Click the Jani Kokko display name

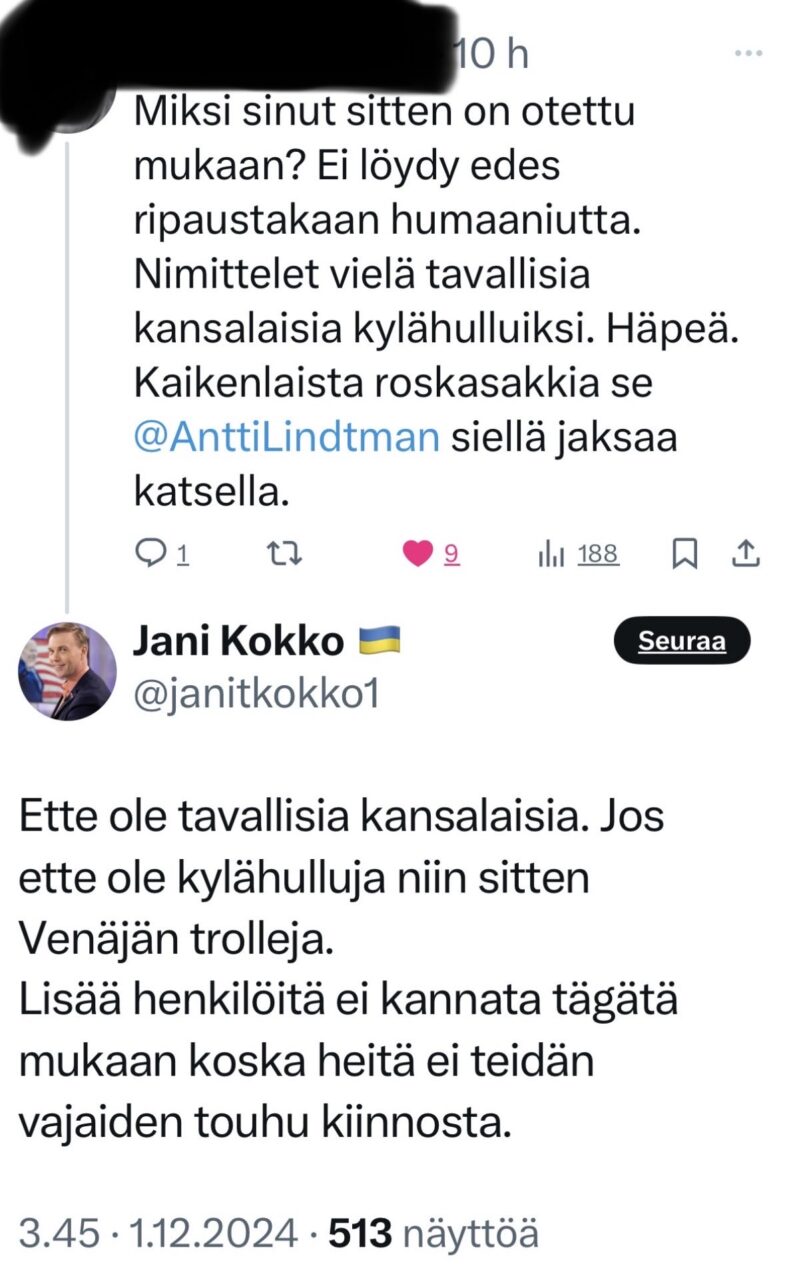pyautogui.click(x=238, y=641)
